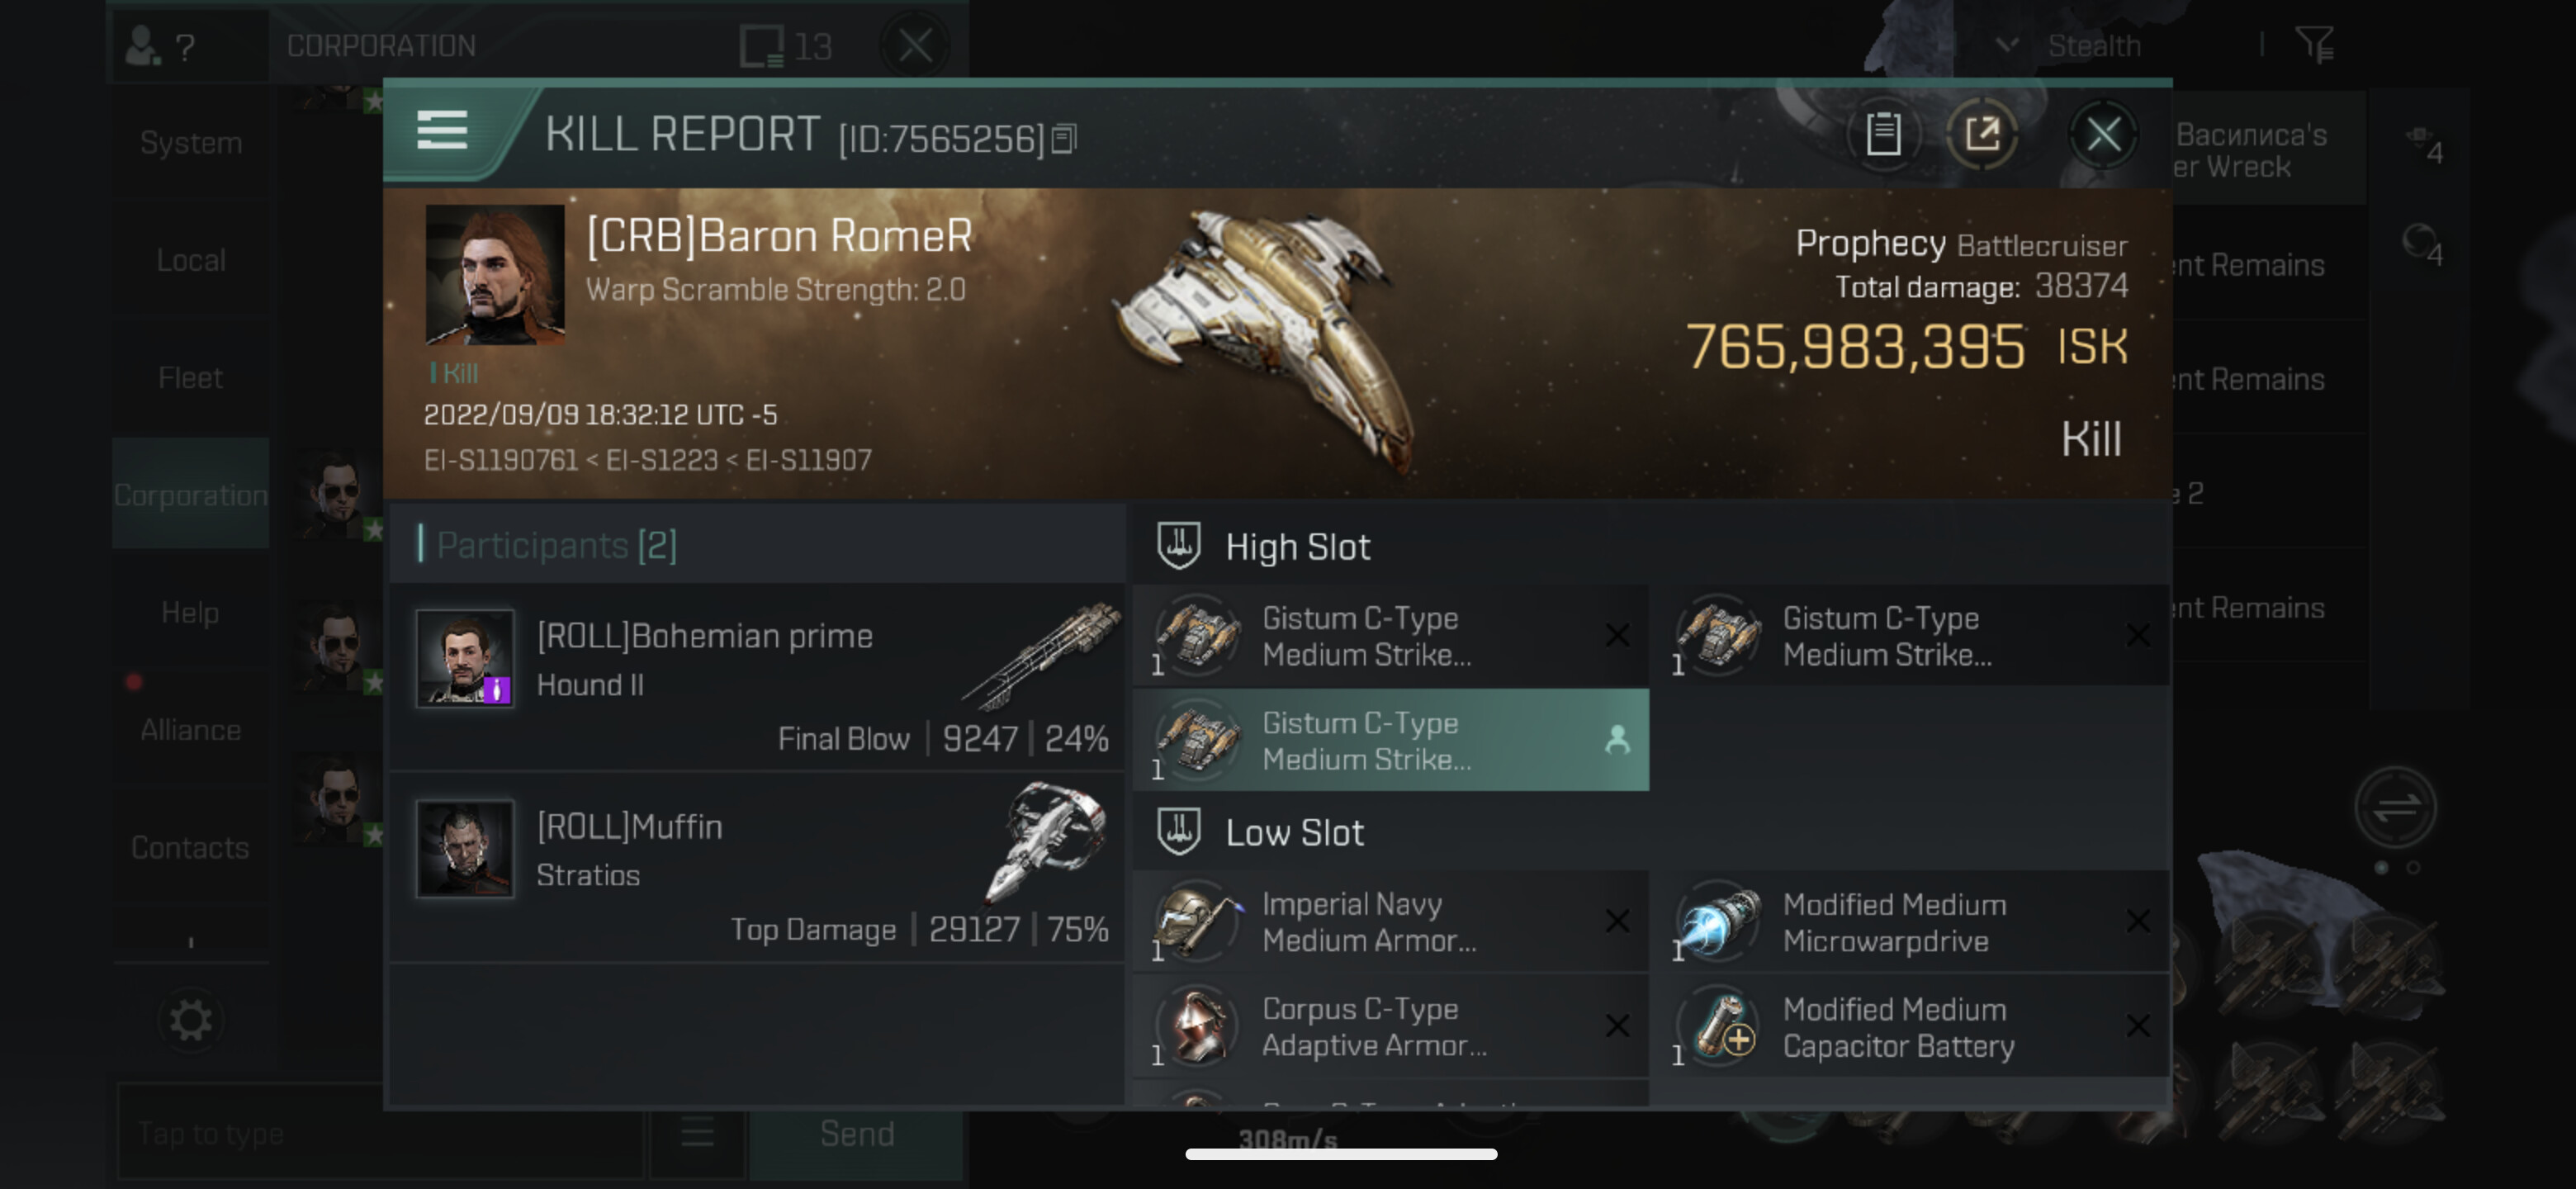Viewport: 2576px width, 1189px height.
Task: Close the kill report window
Action: (2103, 134)
